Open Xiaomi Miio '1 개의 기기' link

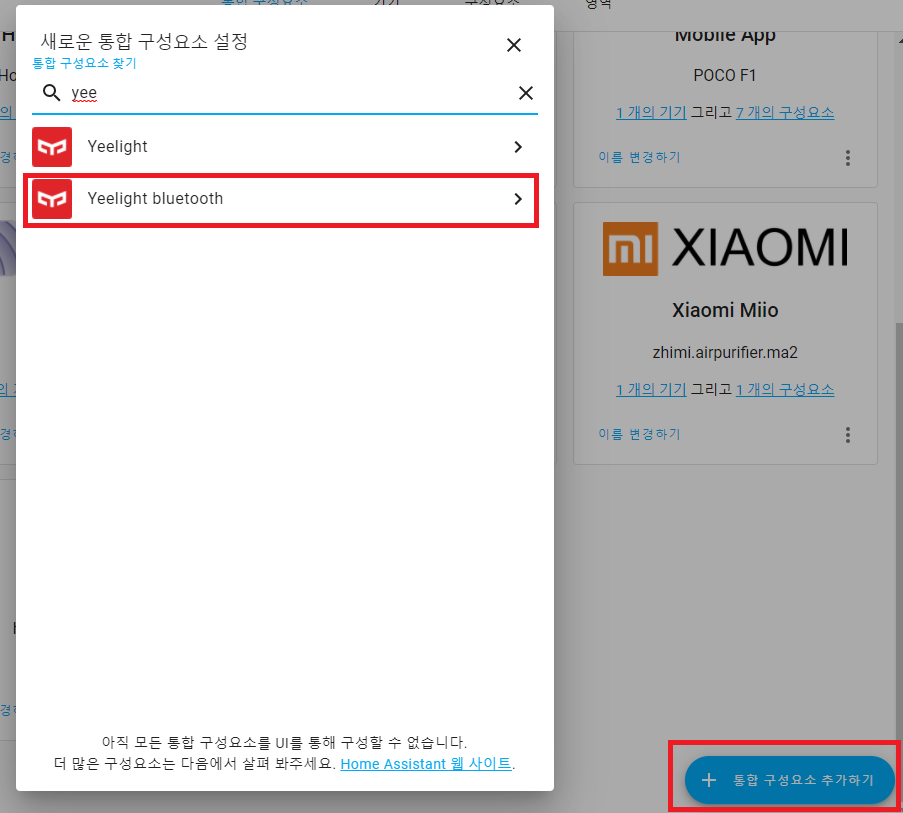pyautogui.click(x=651, y=389)
